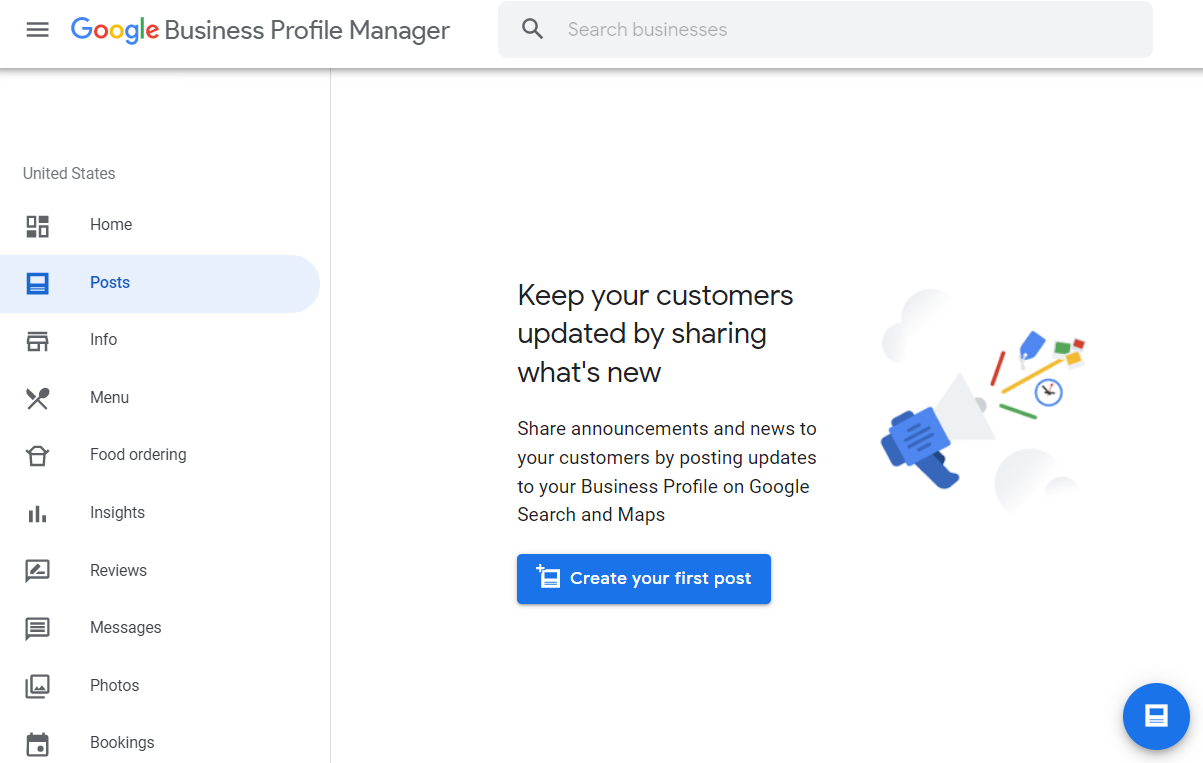Click the Menu fork and spoon icon

(x=37, y=399)
